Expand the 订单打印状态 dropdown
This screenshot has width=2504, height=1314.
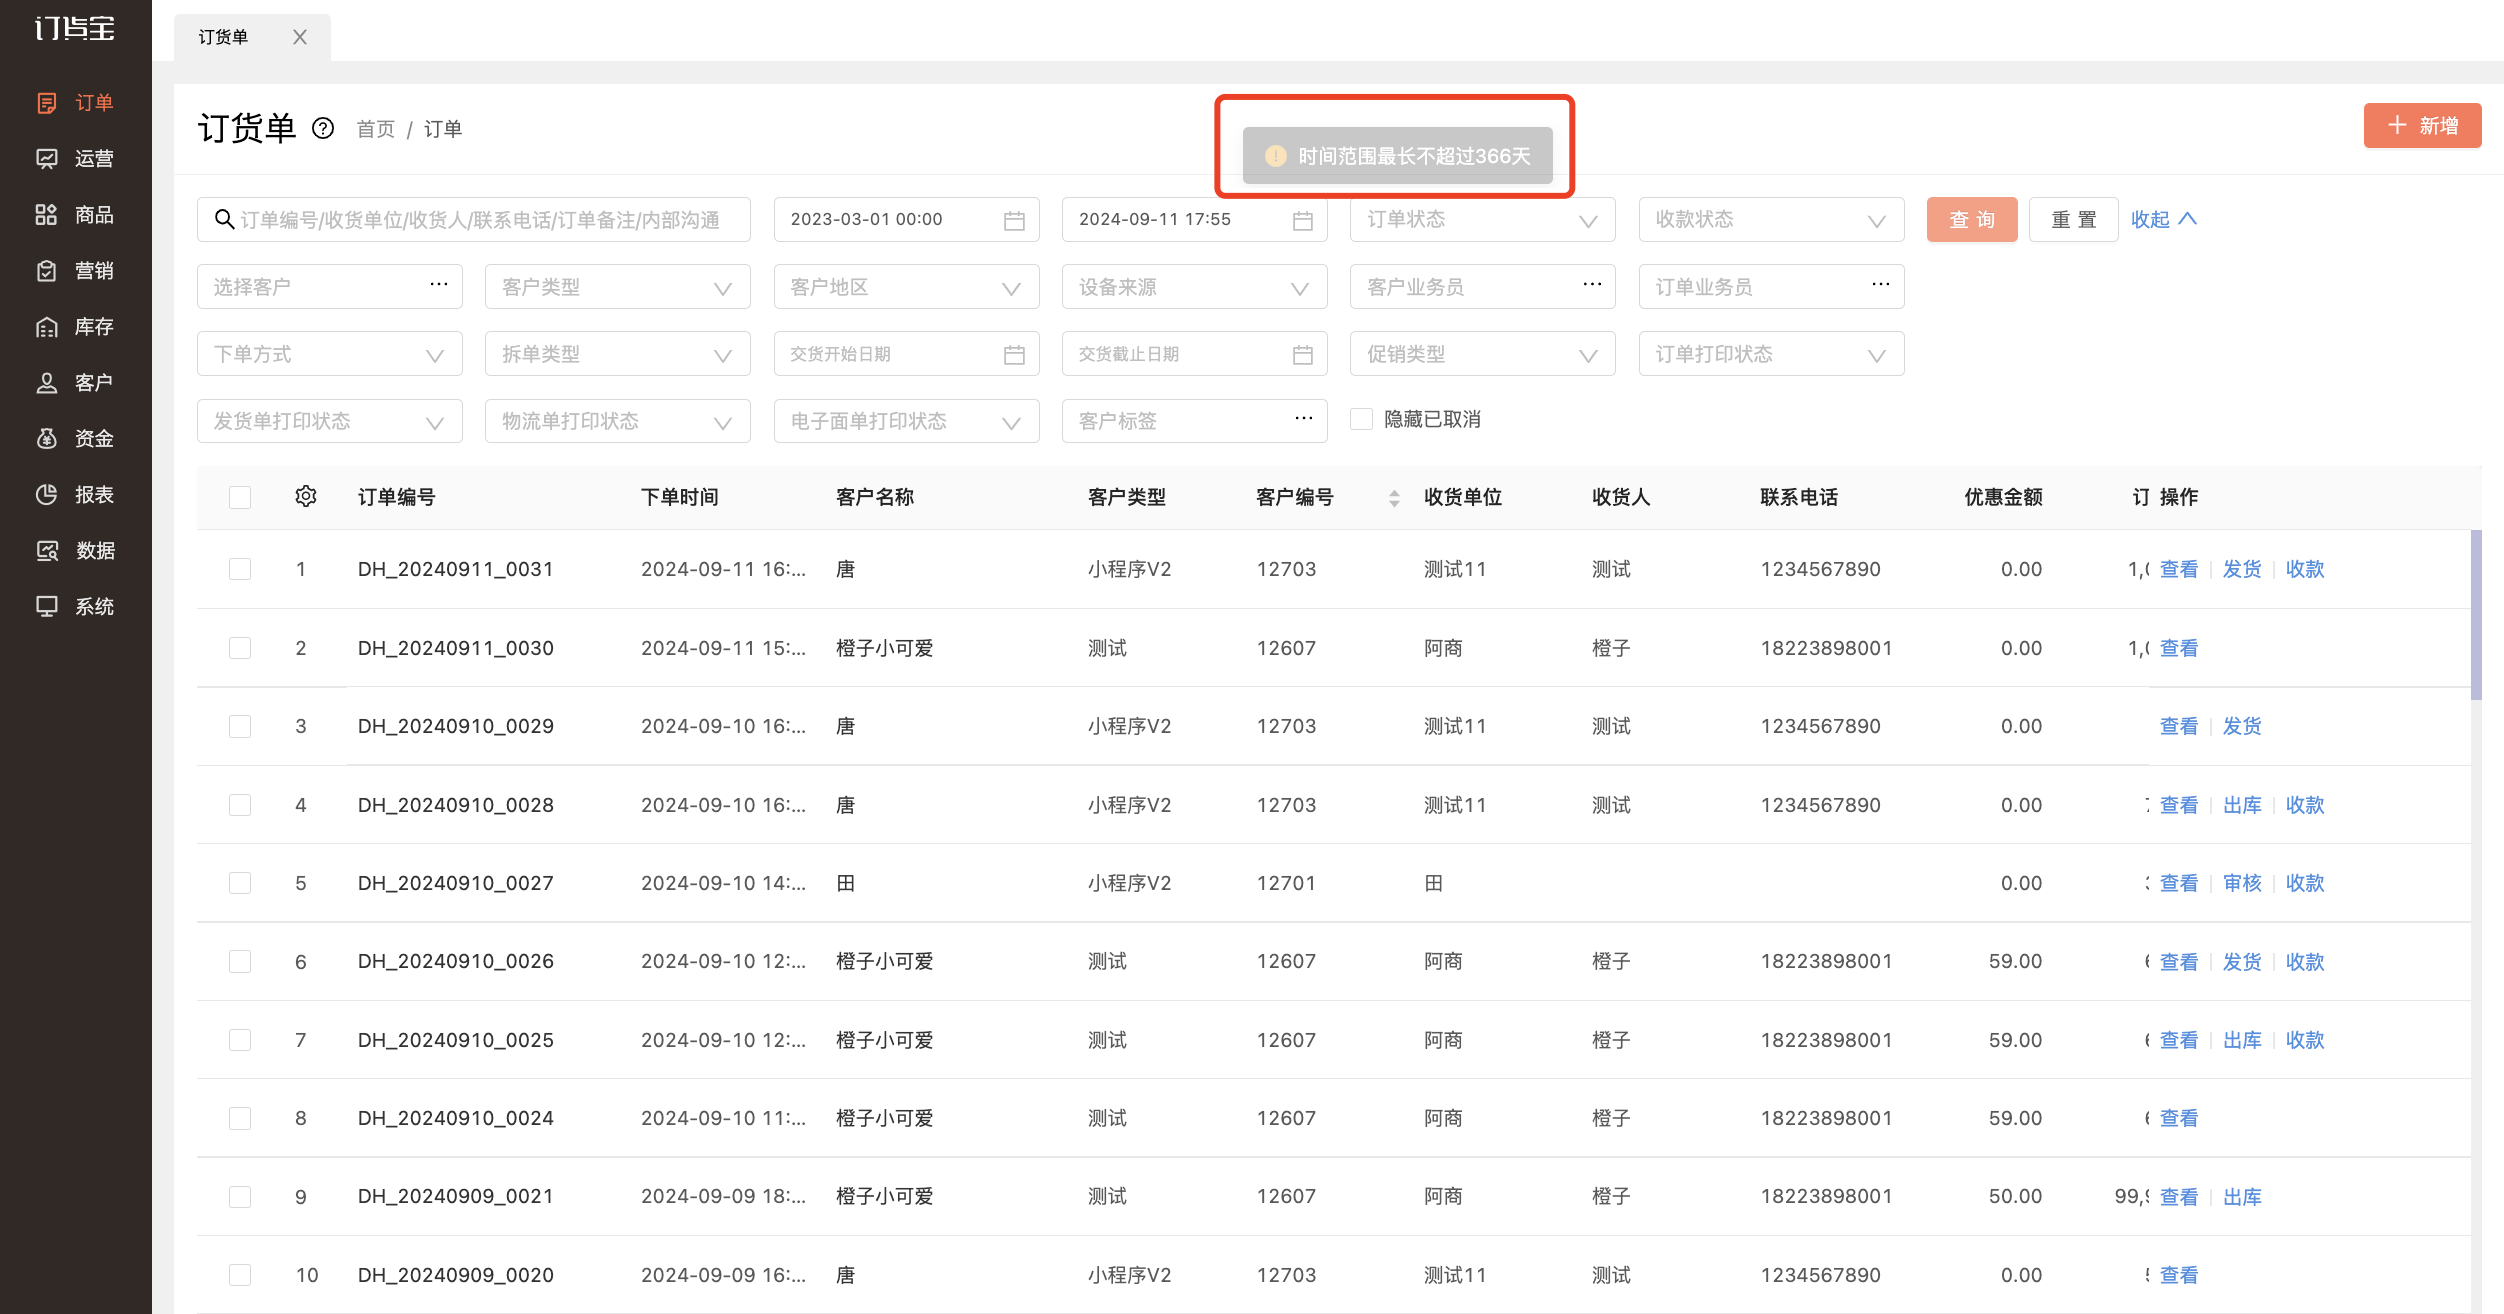pos(1771,354)
